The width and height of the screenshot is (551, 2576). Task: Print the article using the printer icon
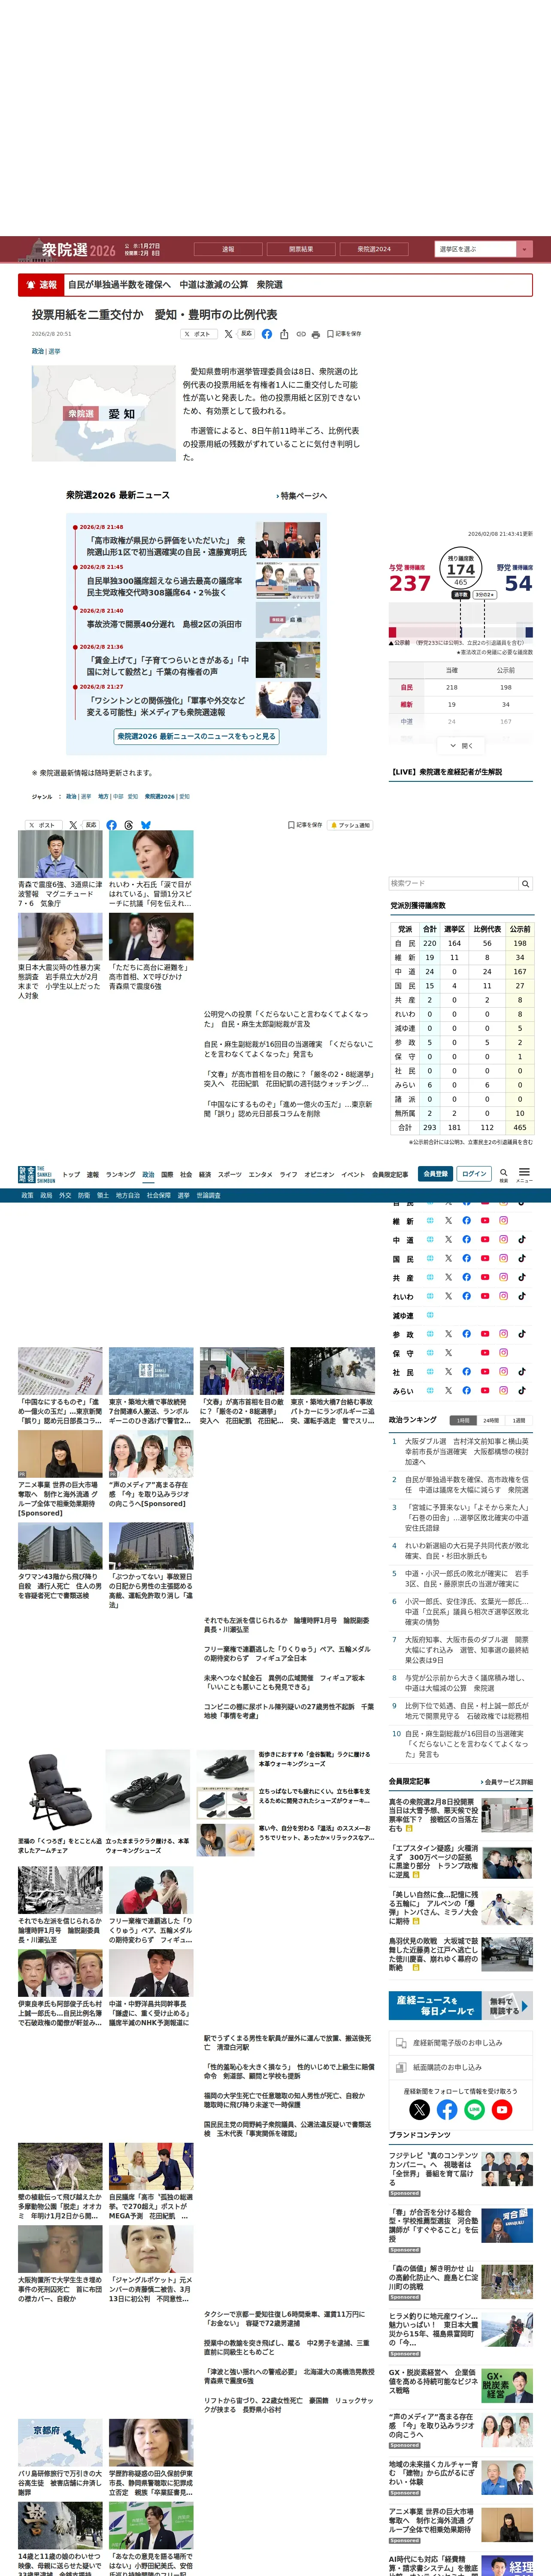click(x=316, y=334)
